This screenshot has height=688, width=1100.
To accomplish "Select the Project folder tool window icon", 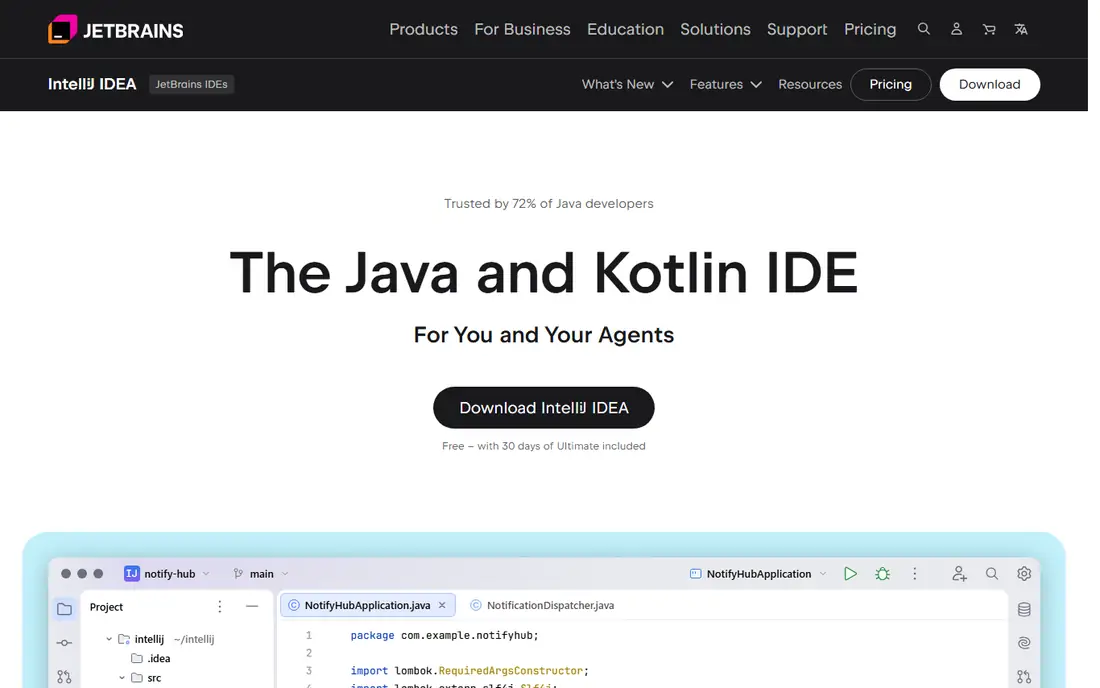I will (65, 609).
